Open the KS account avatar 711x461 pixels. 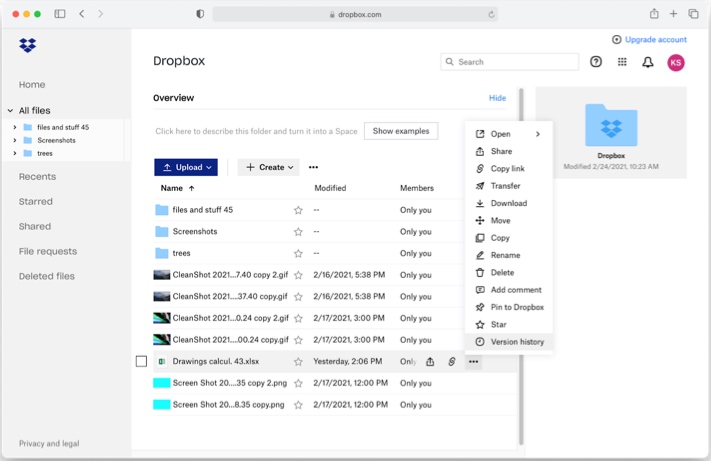point(676,63)
